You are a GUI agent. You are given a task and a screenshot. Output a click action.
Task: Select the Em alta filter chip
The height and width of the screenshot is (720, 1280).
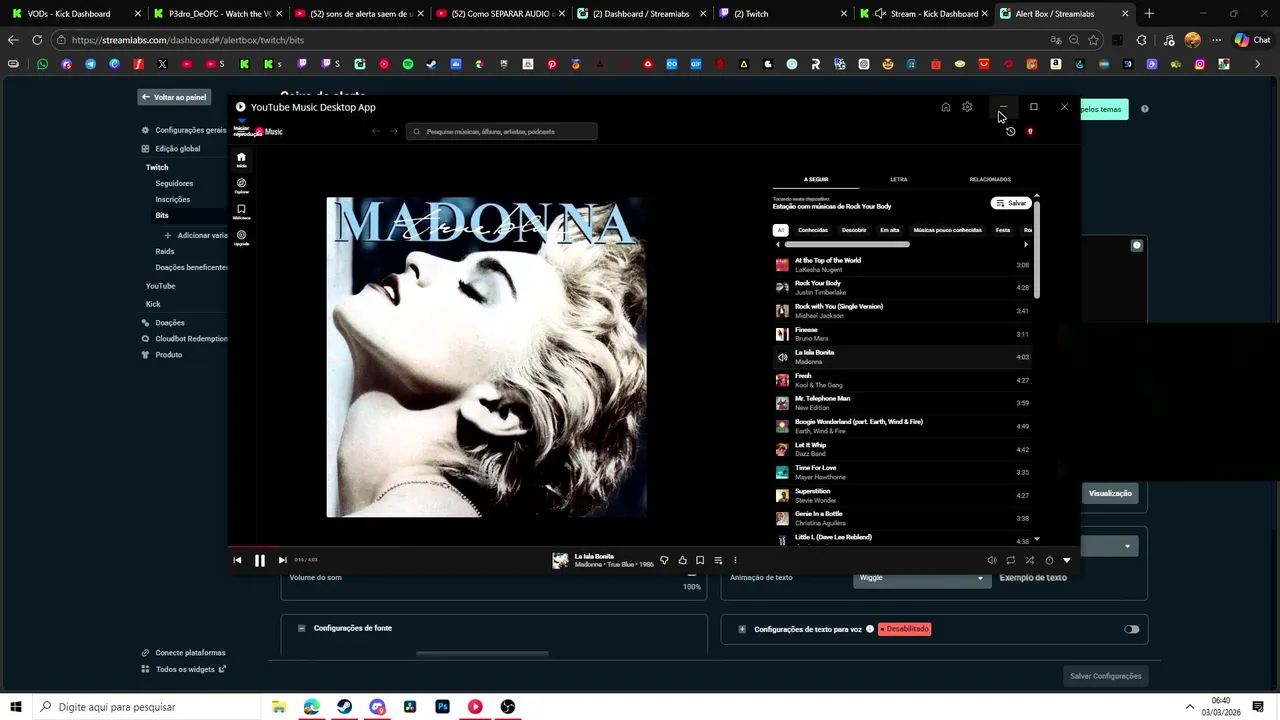click(890, 230)
